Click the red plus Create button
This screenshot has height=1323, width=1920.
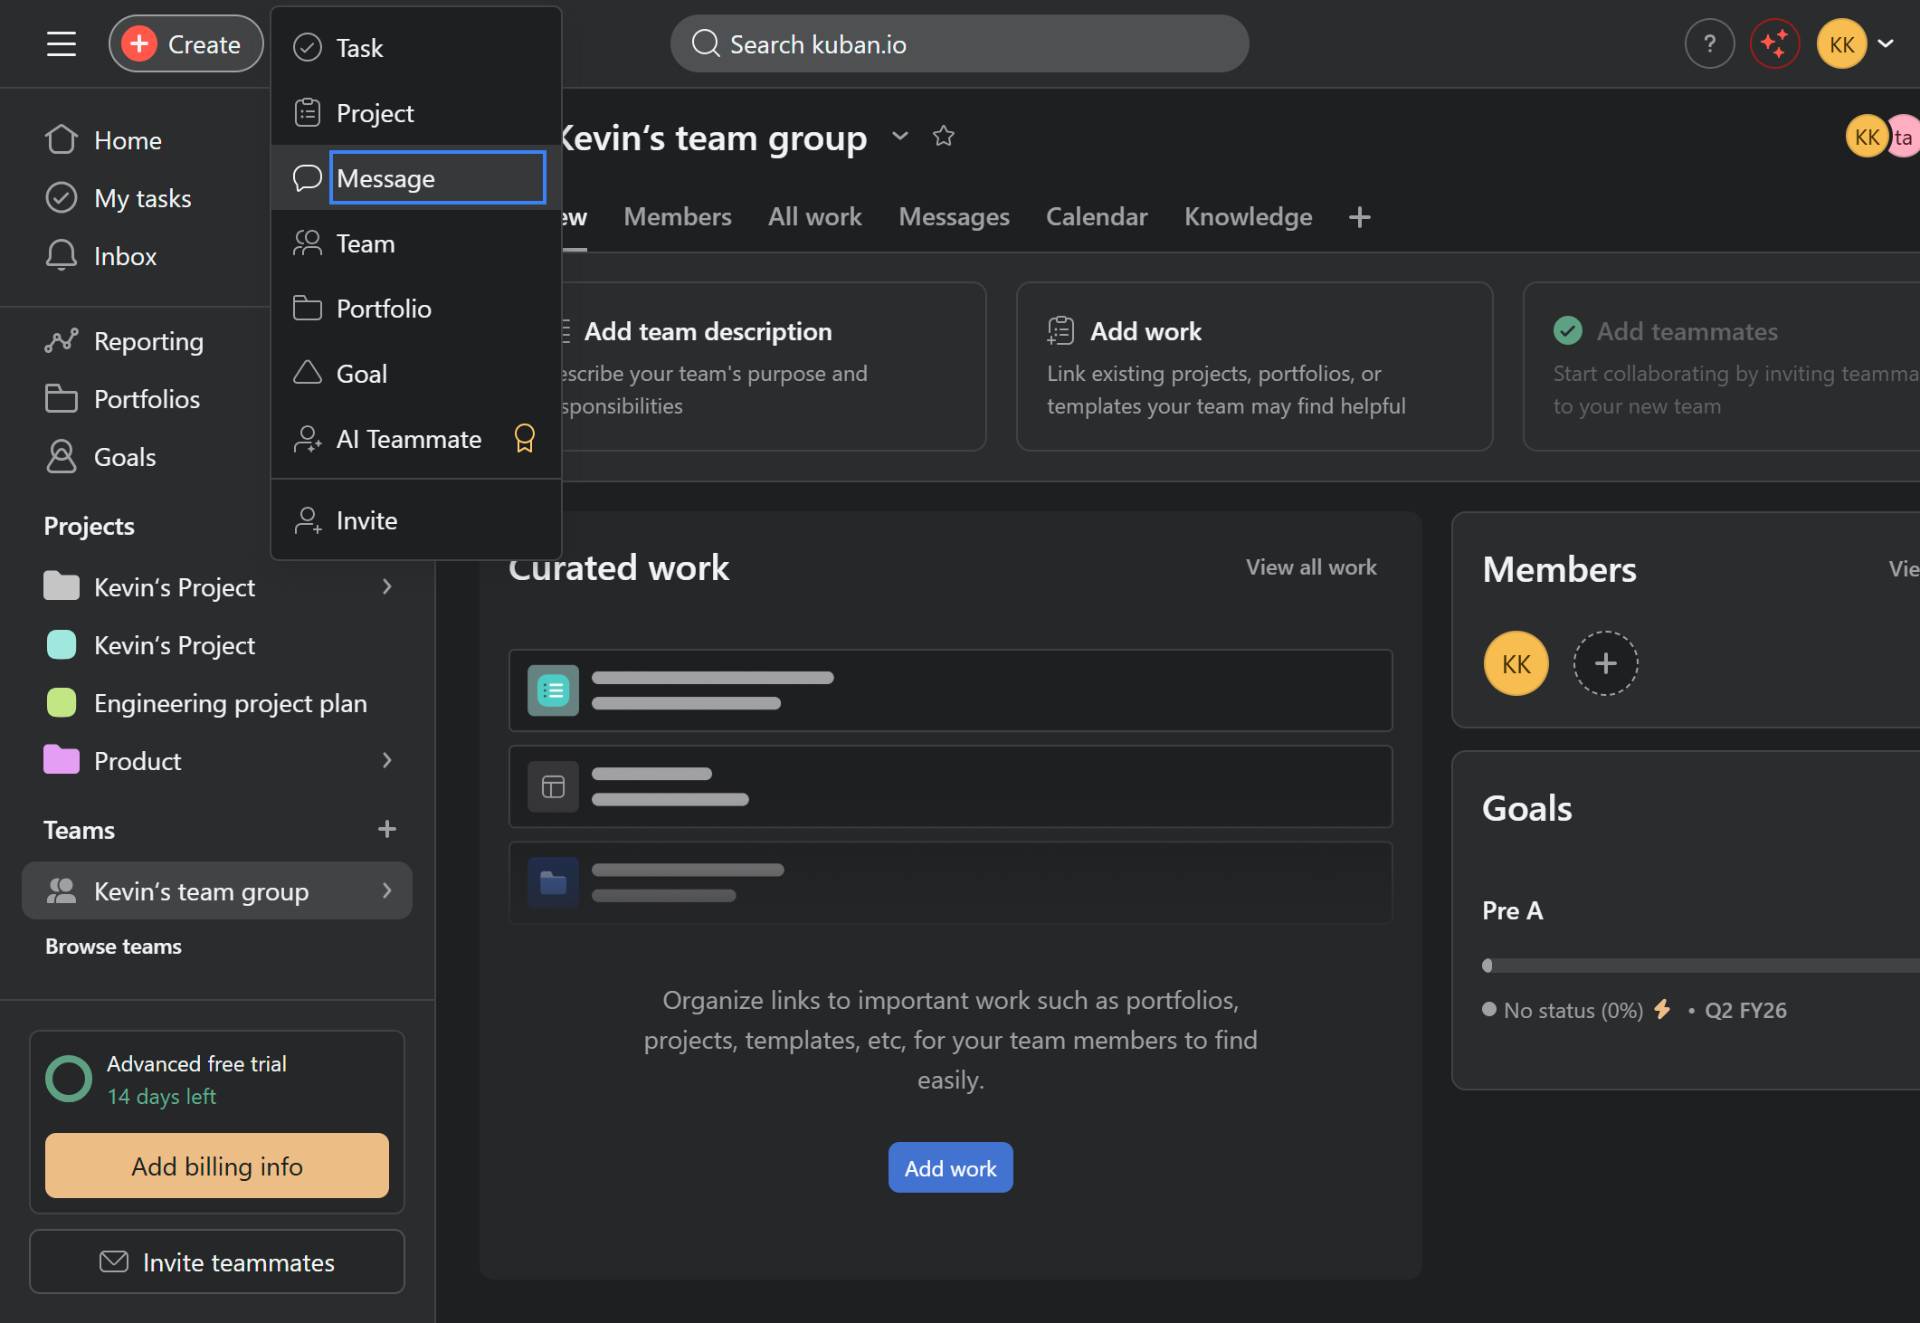point(185,44)
